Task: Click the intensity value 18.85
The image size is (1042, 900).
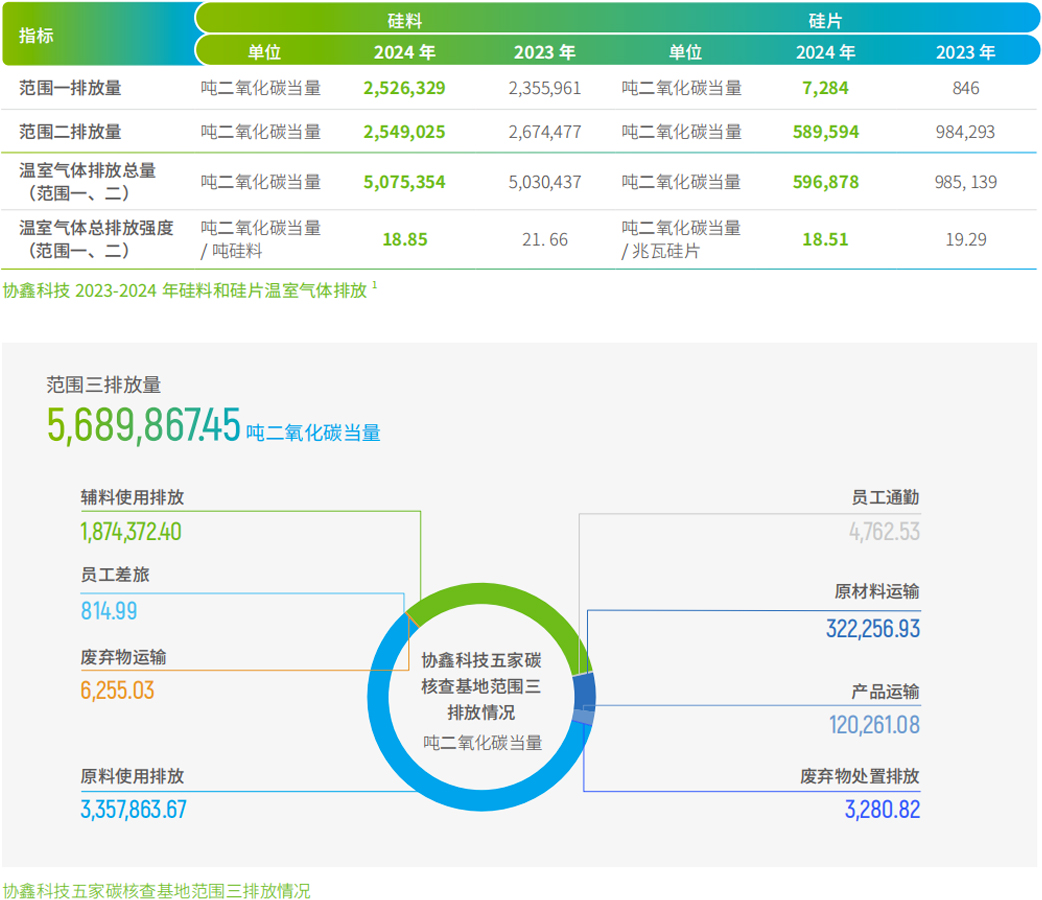Action: click(x=405, y=239)
